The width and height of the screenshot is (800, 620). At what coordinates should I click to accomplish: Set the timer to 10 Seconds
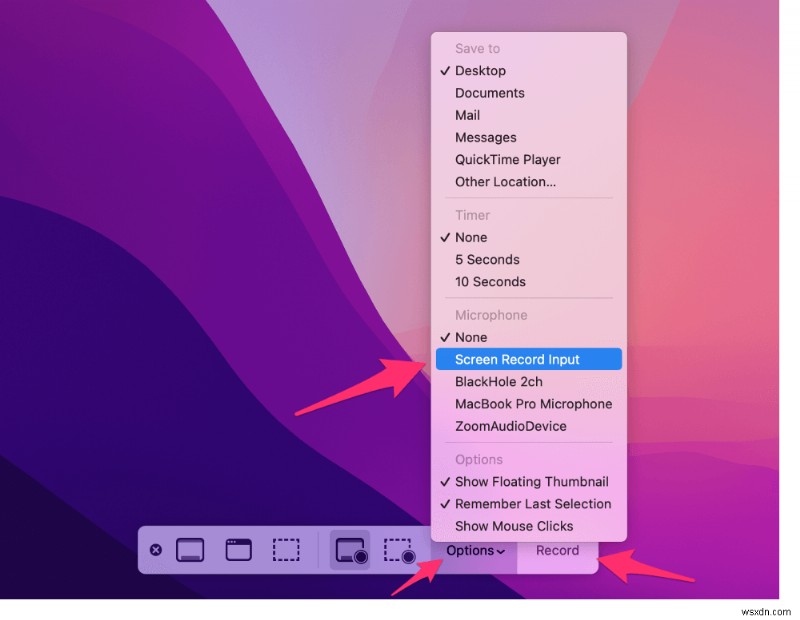click(x=490, y=281)
